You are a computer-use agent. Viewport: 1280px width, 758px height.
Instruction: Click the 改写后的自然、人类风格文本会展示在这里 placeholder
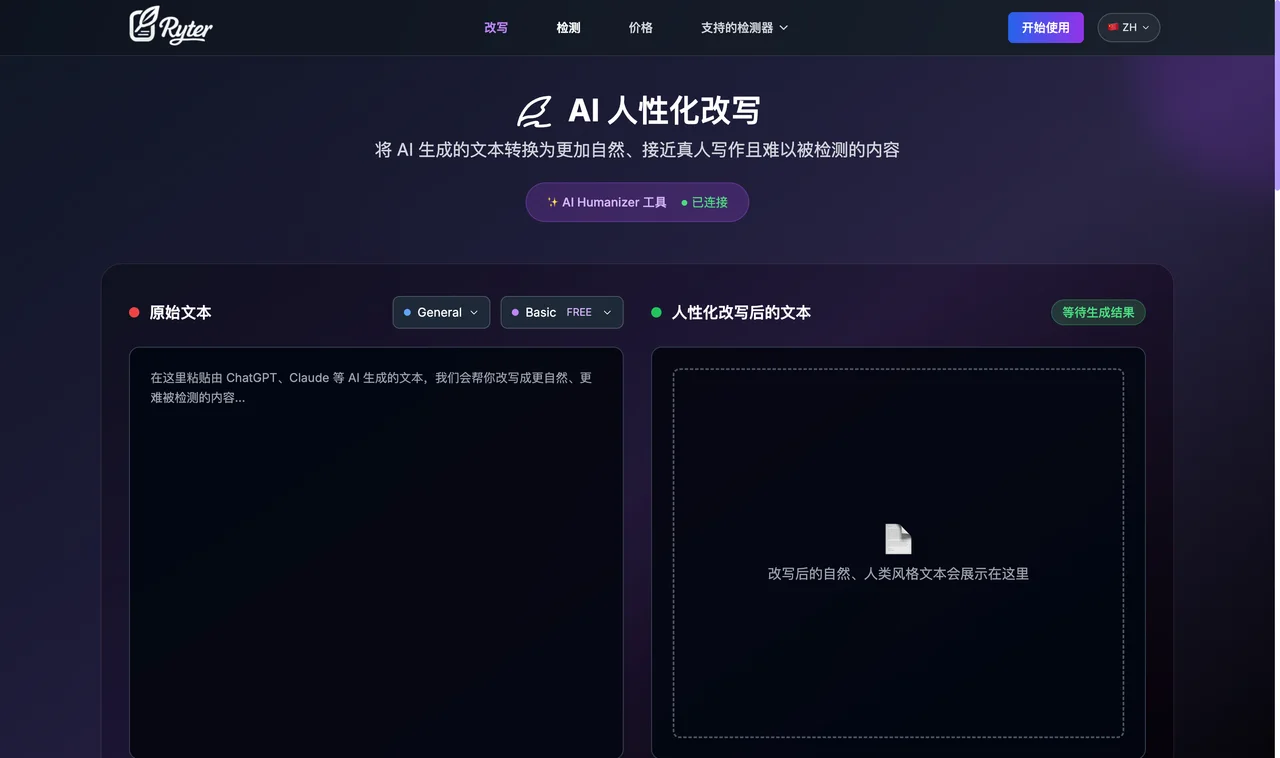[x=898, y=574]
